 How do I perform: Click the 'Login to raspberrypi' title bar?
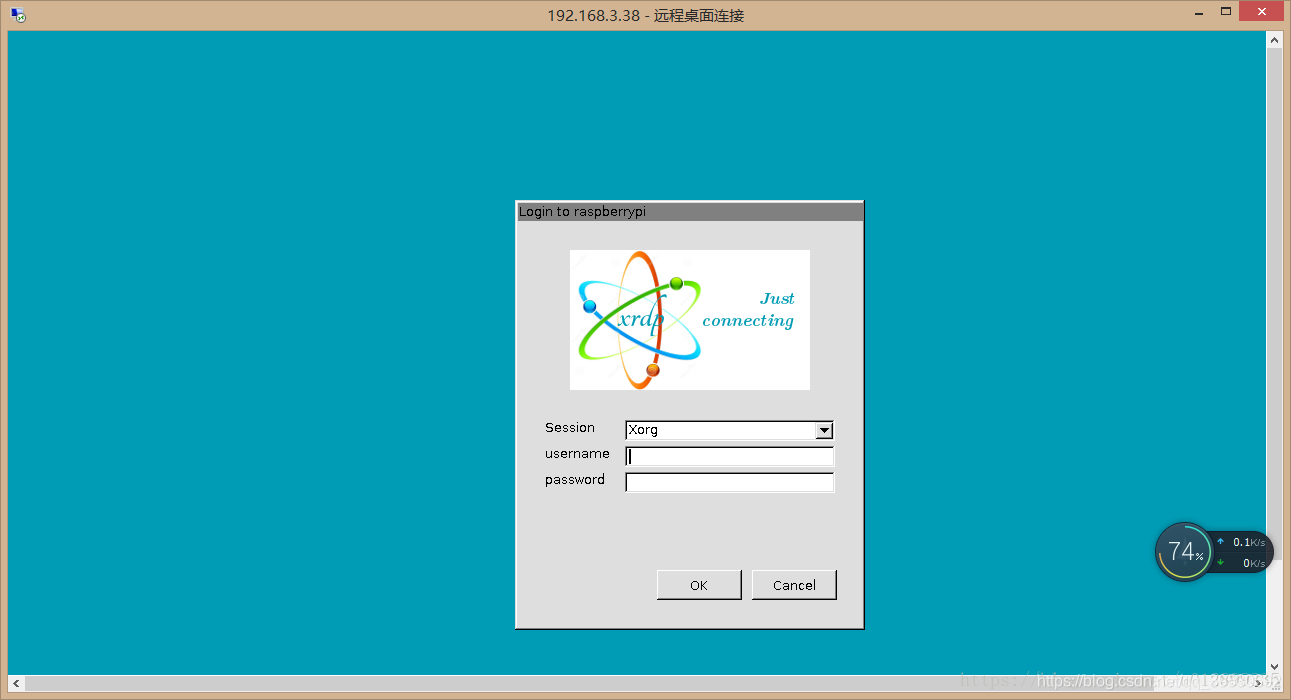689,212
